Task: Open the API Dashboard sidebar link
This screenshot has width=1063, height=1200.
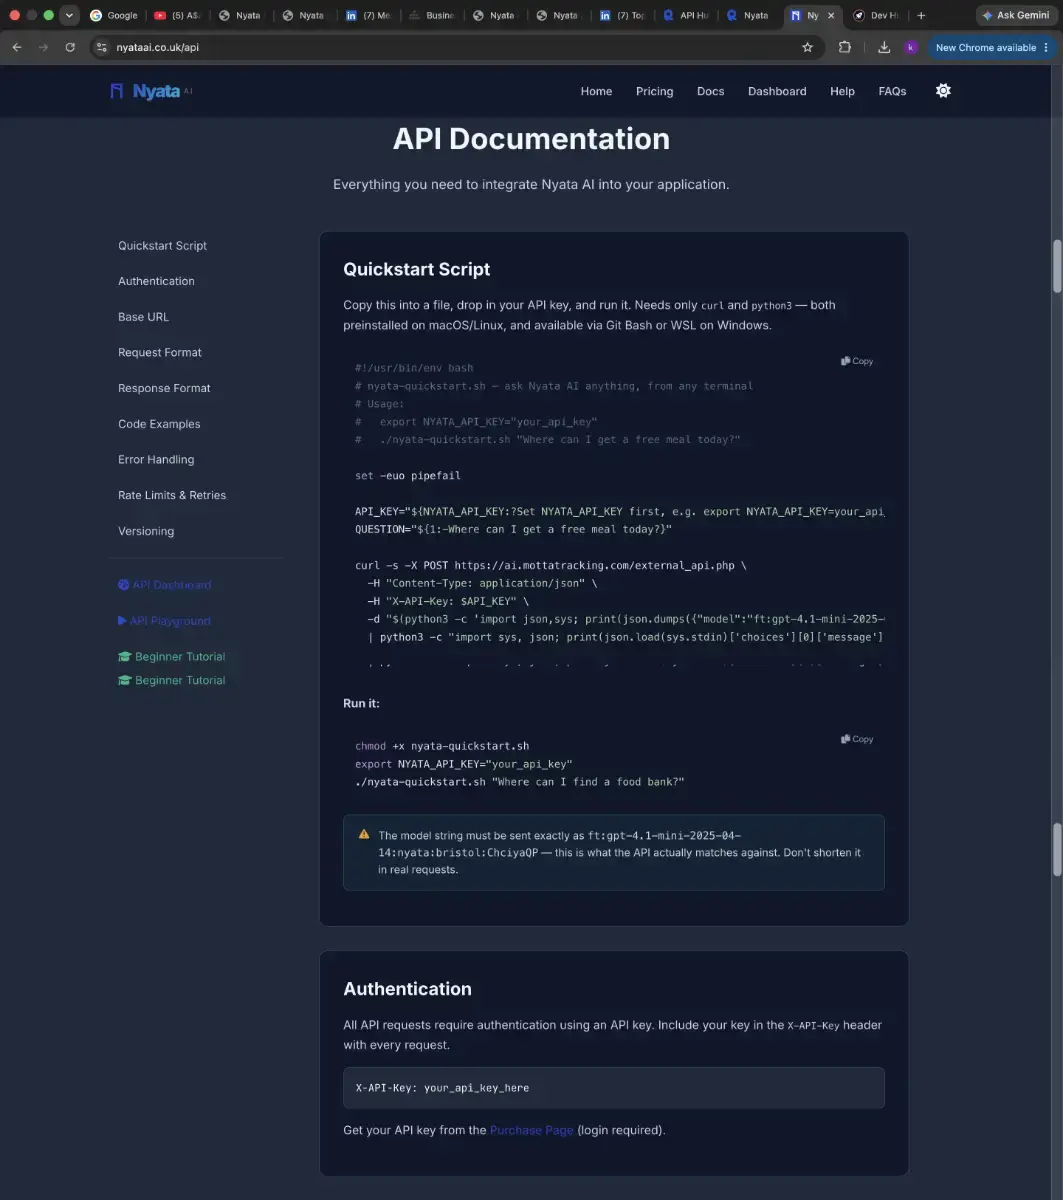Action: [164, 585]
